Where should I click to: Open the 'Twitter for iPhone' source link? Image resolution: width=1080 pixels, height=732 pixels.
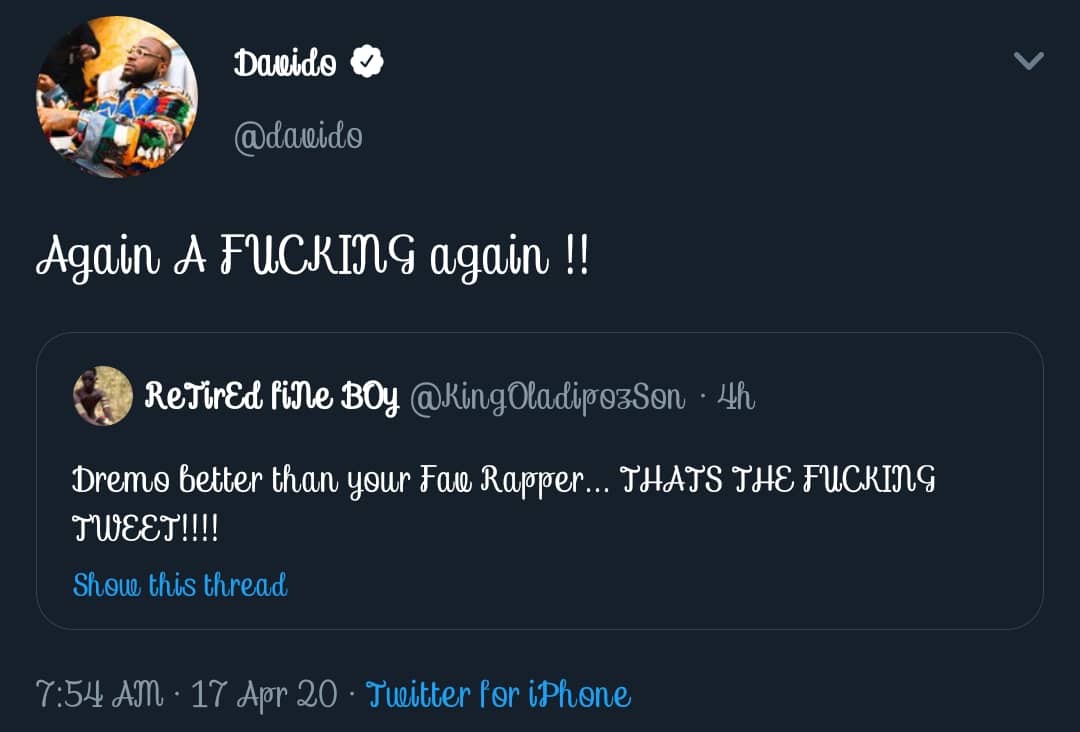[498, 694]
